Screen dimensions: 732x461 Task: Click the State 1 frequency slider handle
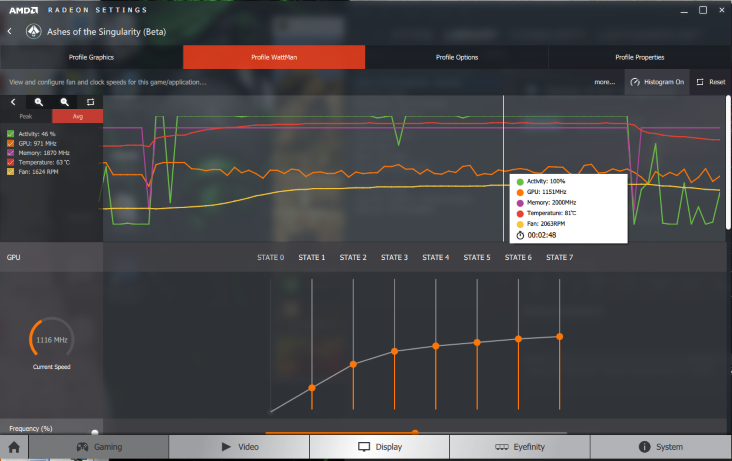click(x=312, y=387)
